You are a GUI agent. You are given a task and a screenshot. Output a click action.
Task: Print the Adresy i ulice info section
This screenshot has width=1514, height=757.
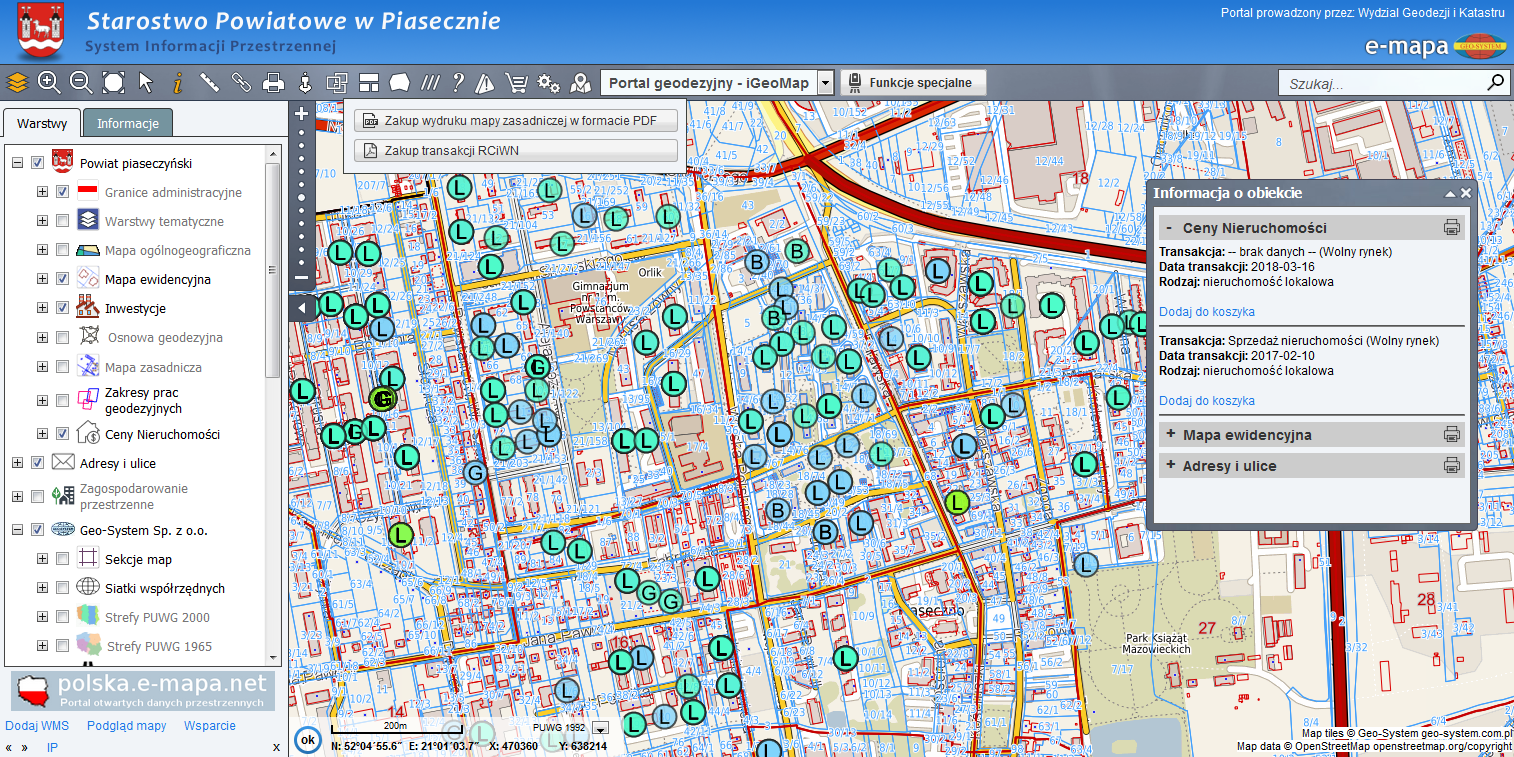[x=1452, y=465]
